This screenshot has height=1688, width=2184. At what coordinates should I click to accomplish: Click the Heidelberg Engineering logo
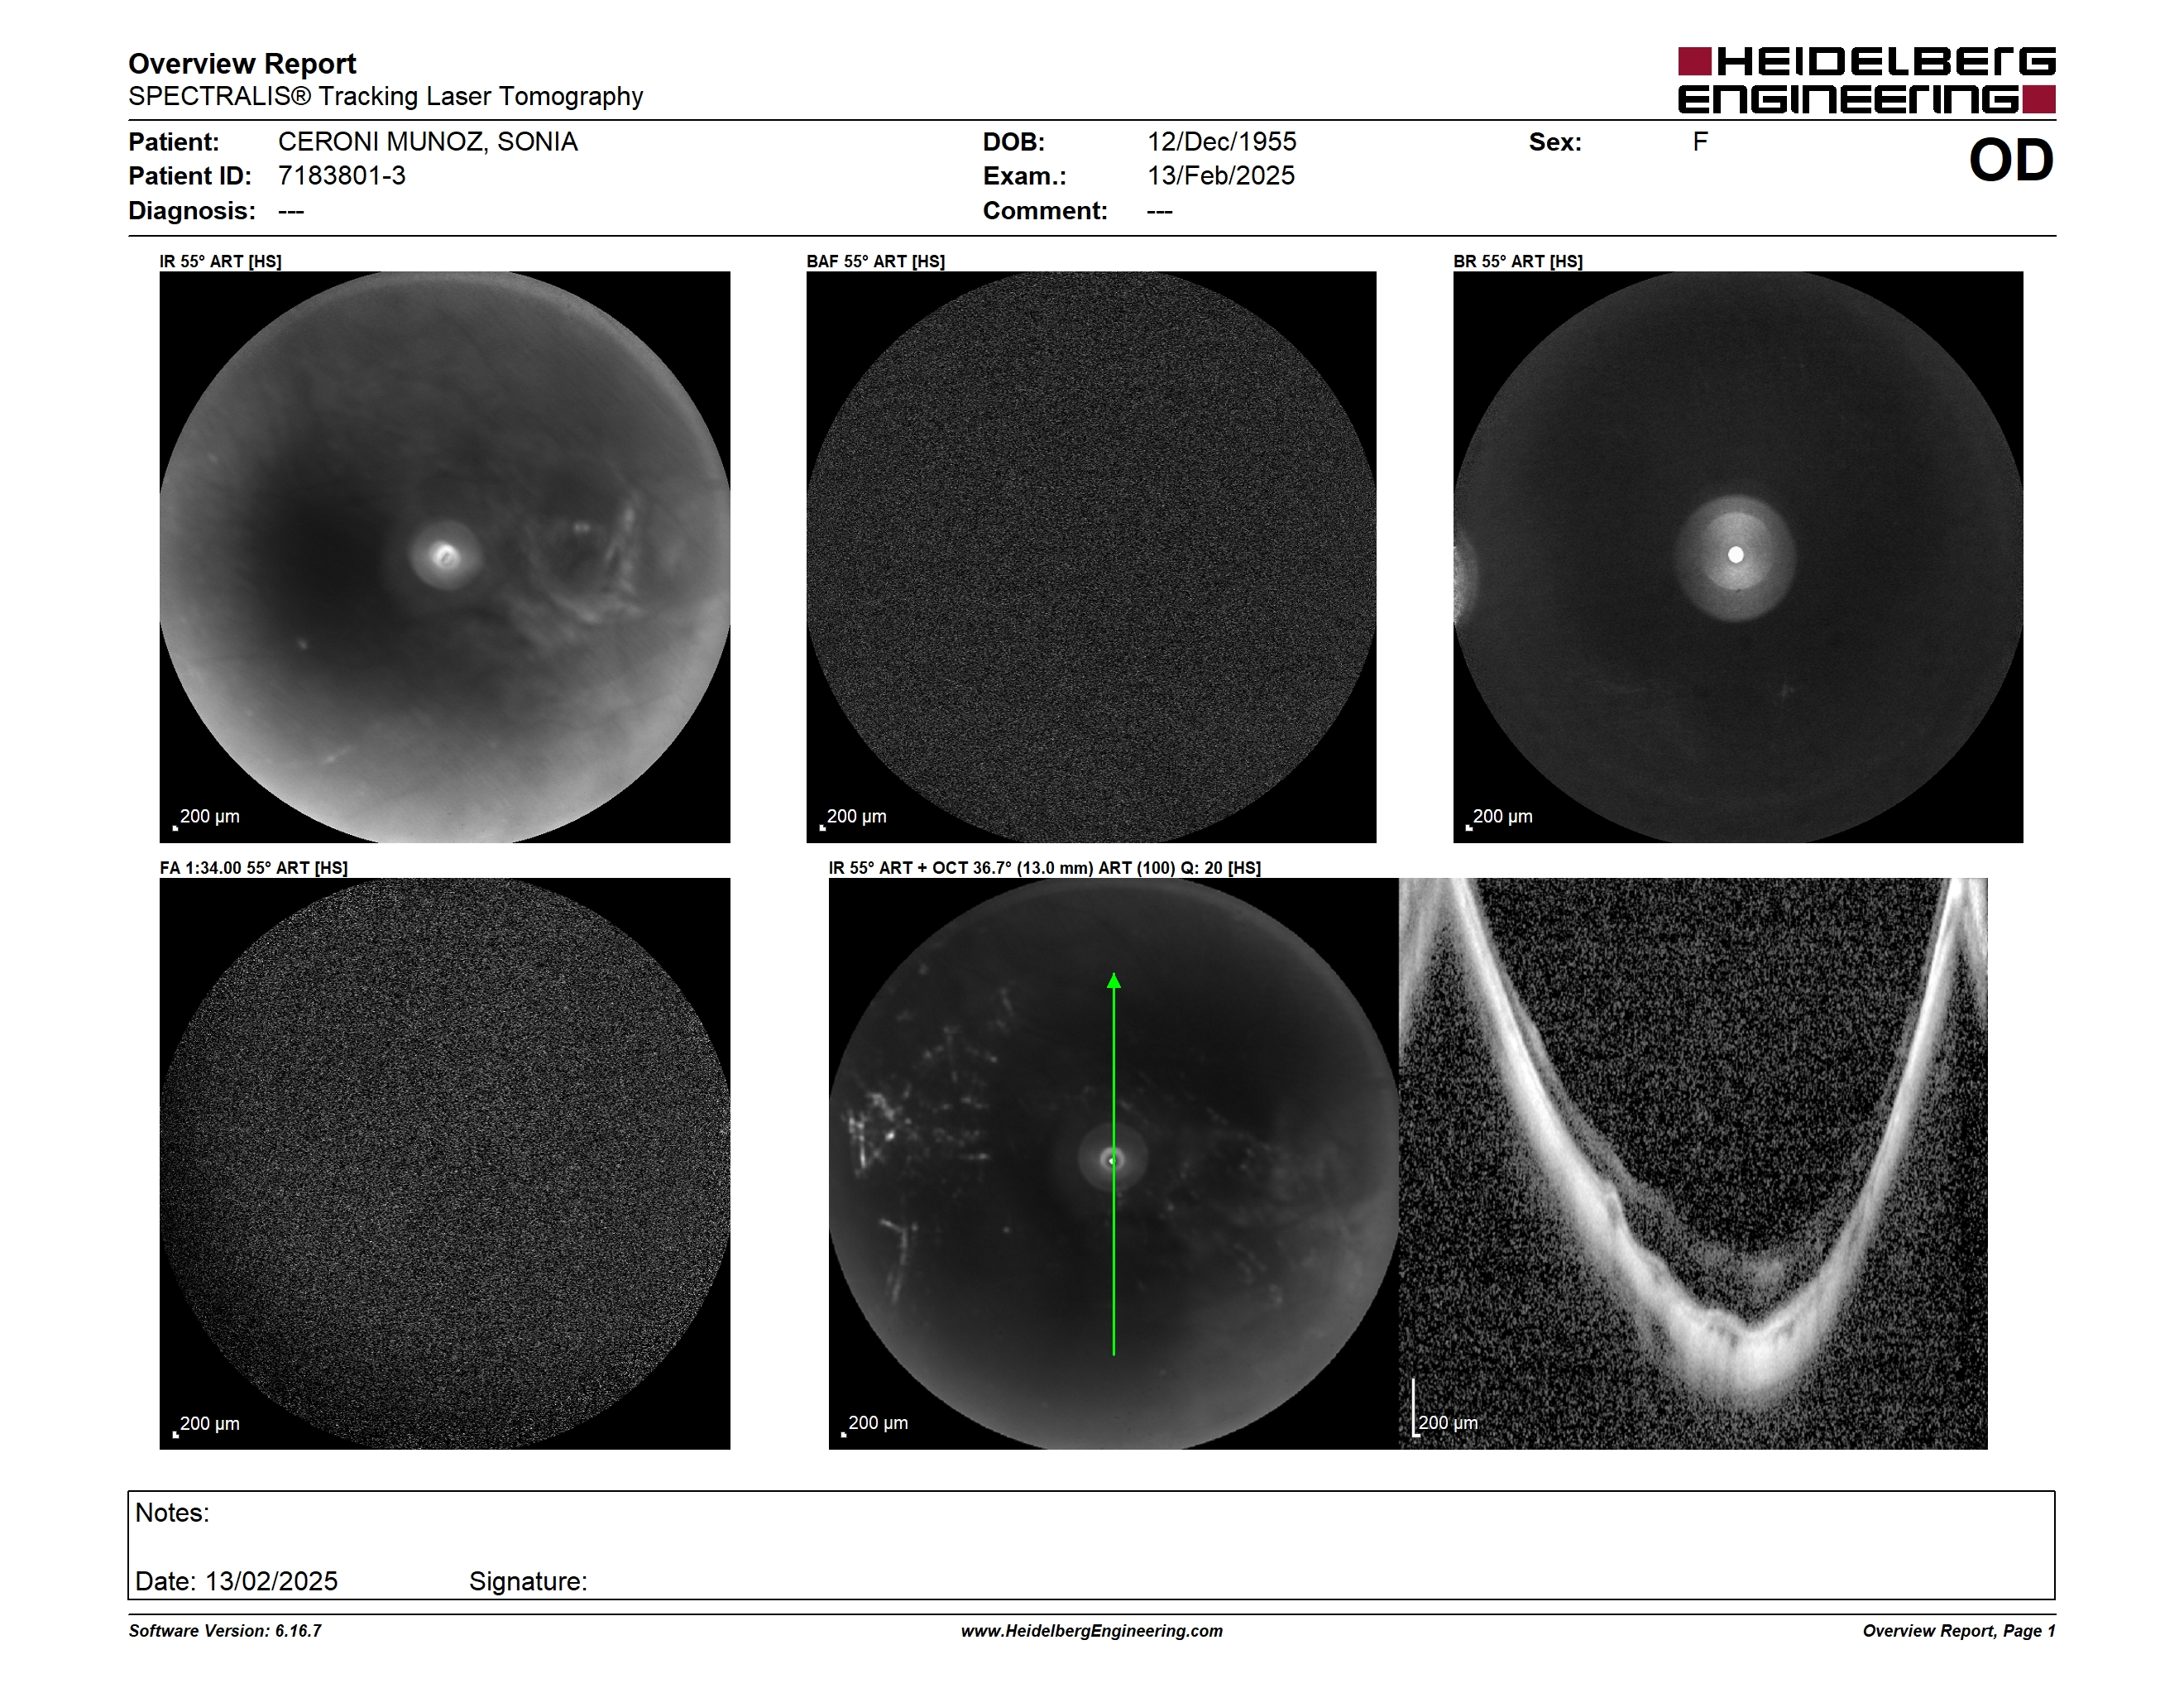(1866, 80)
